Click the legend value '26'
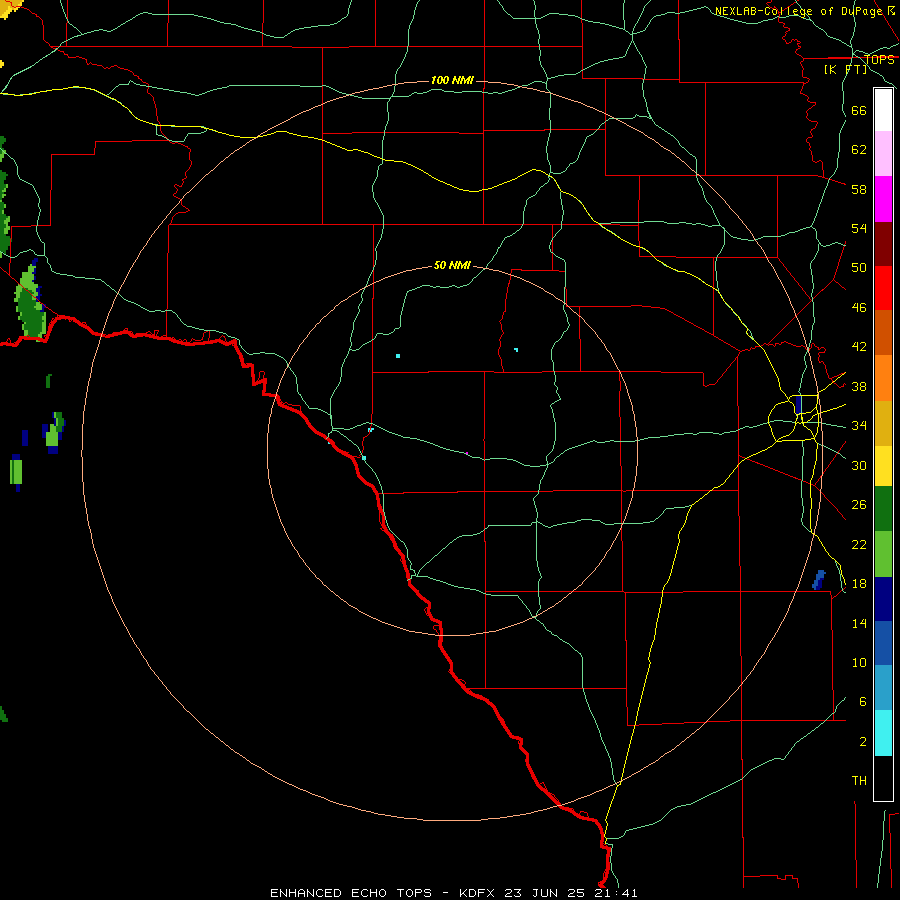This screenshot has height=900, width=900. tap(859, 505)
